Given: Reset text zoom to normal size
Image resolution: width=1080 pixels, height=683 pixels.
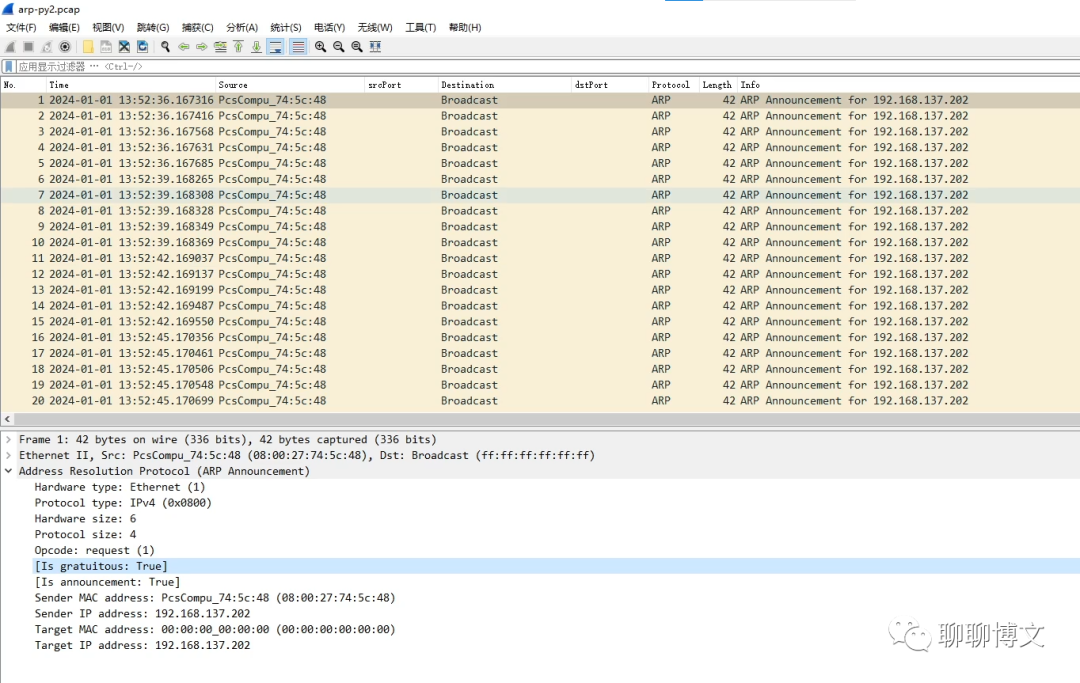Looking at the screenshot, I should point(357,47).
